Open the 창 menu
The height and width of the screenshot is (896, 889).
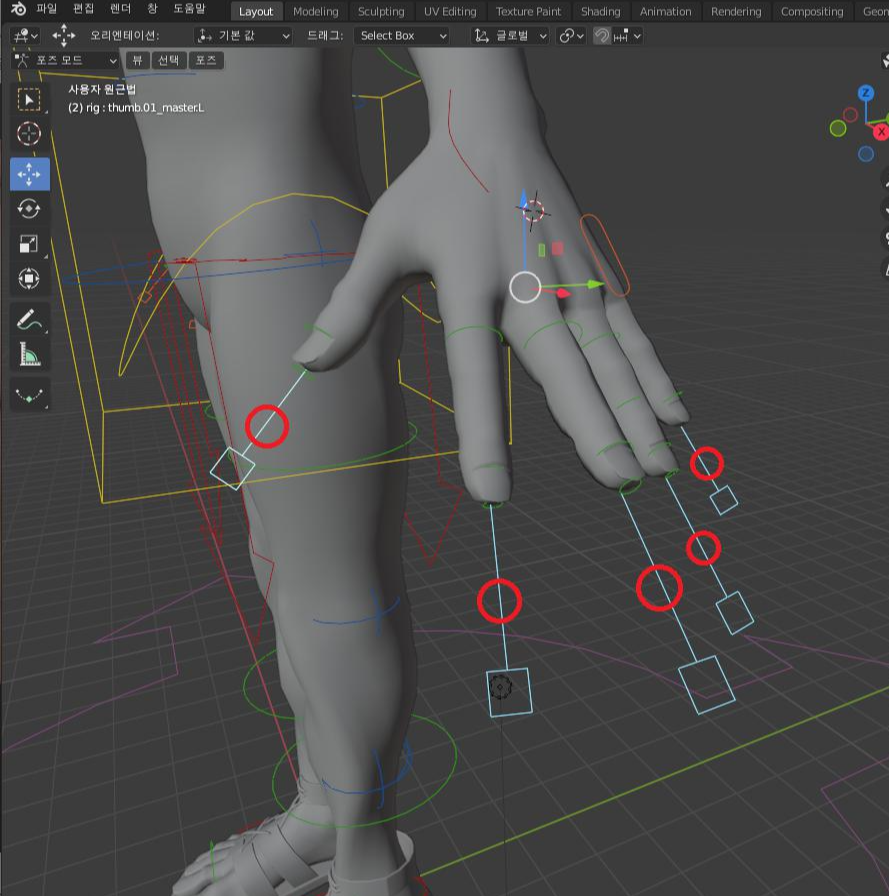pyautogui.click(x=152, y=9)
